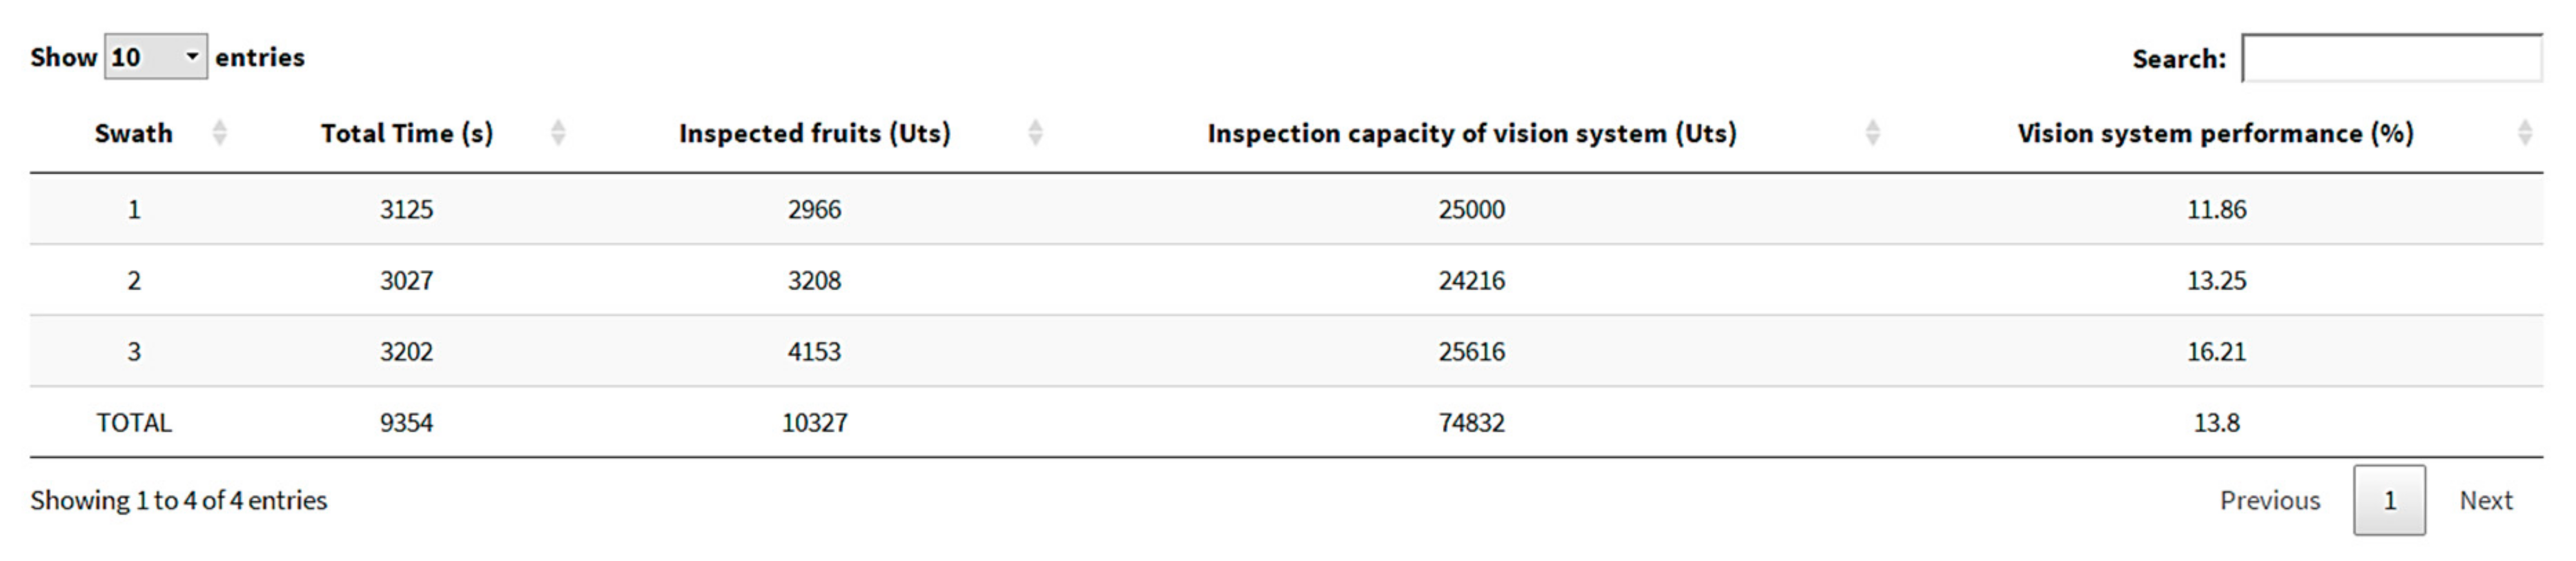Click sort arrows for Vision system performance

[x=2524, y=133]
